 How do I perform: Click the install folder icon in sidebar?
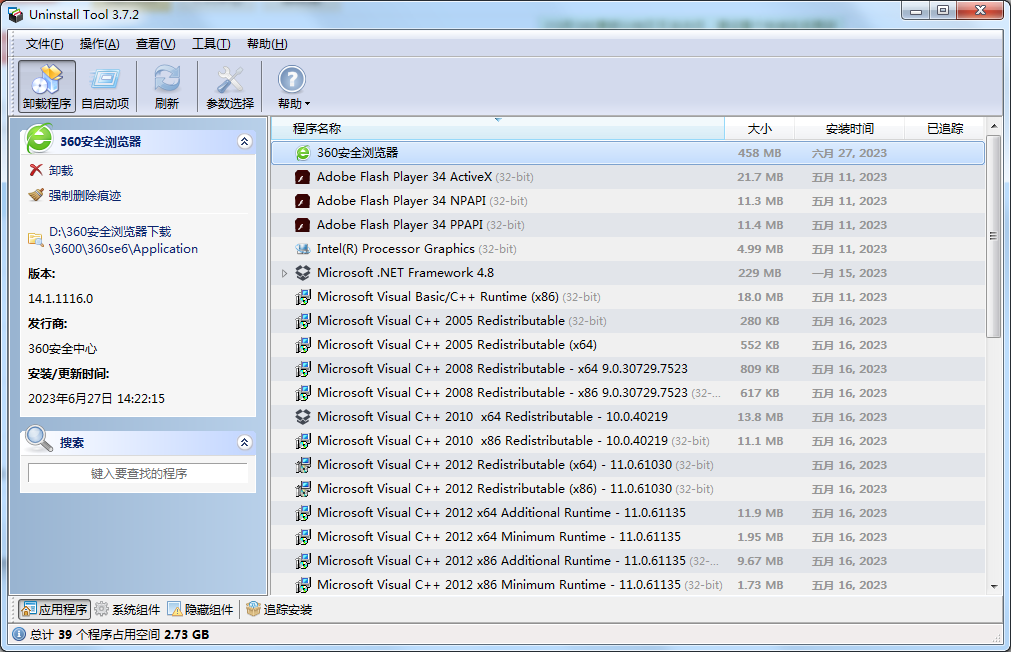click(35, 239)
